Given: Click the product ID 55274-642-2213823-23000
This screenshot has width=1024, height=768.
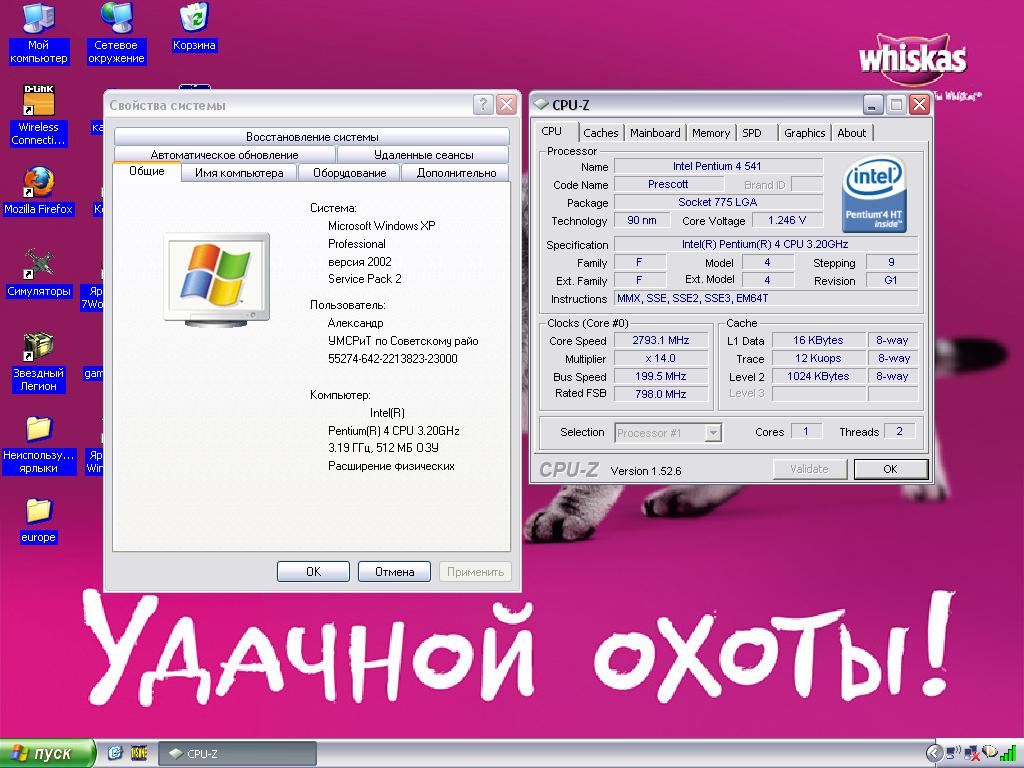Looking at the screenshot, I should [392, 359].
